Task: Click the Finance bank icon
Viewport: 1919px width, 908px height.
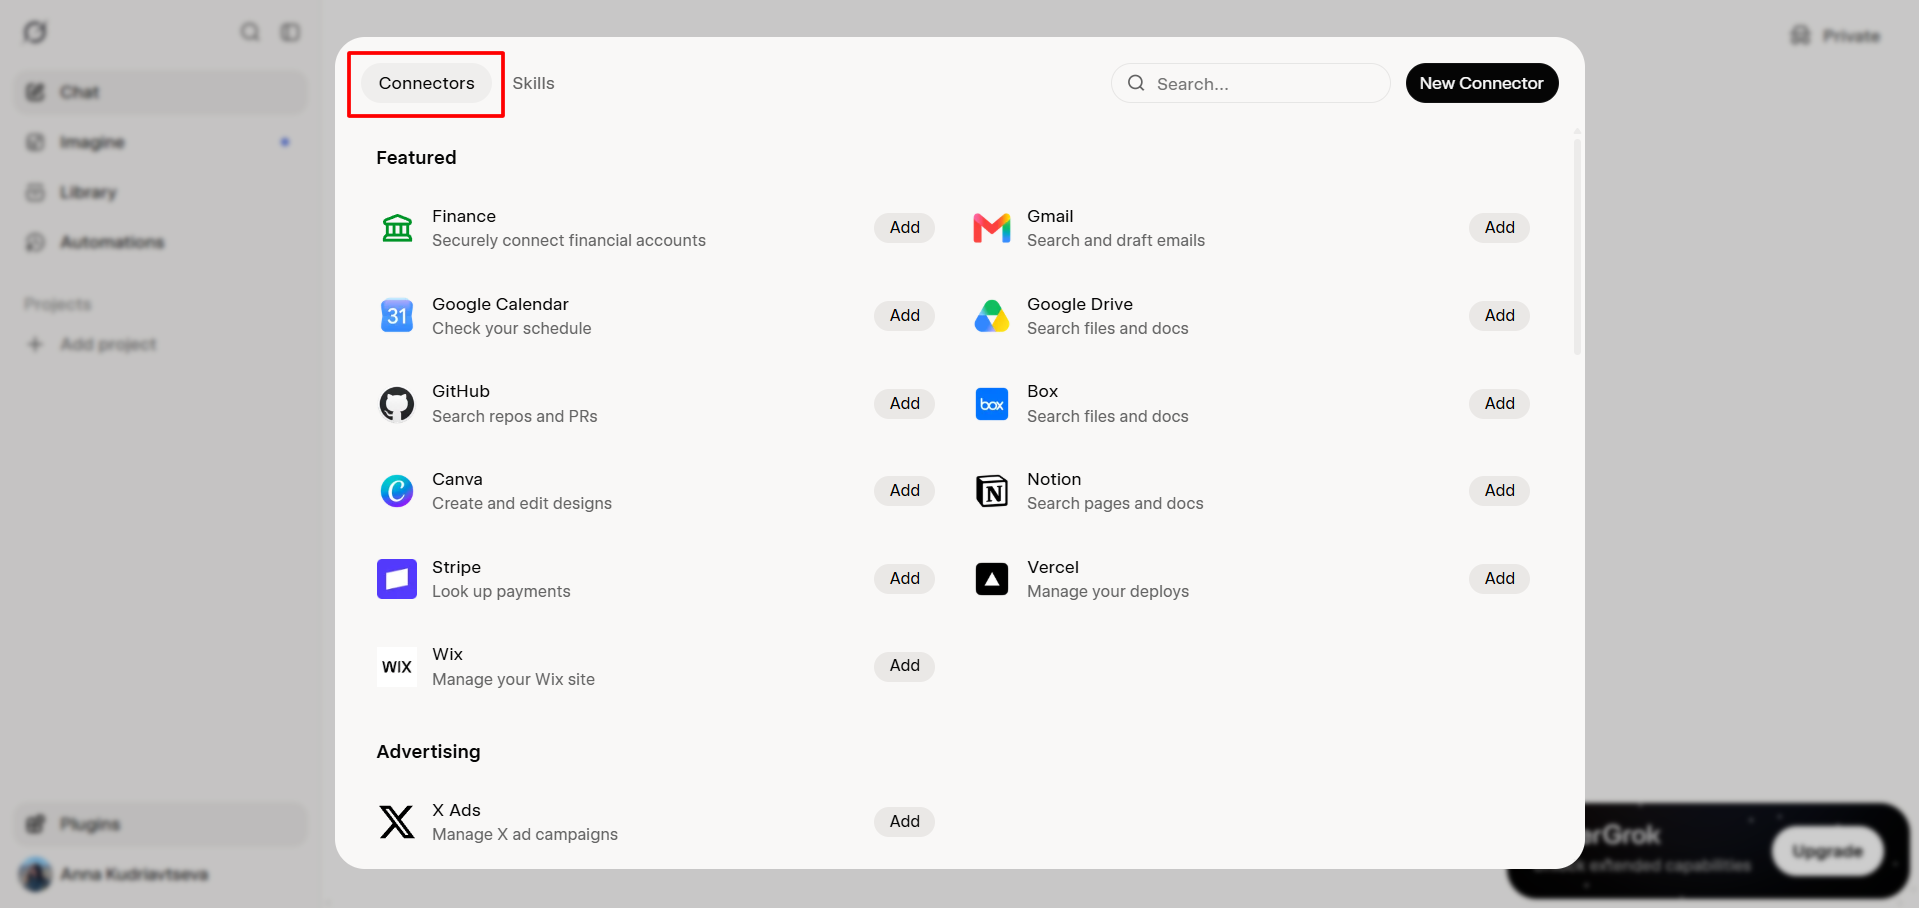Action: coord(397,228)
